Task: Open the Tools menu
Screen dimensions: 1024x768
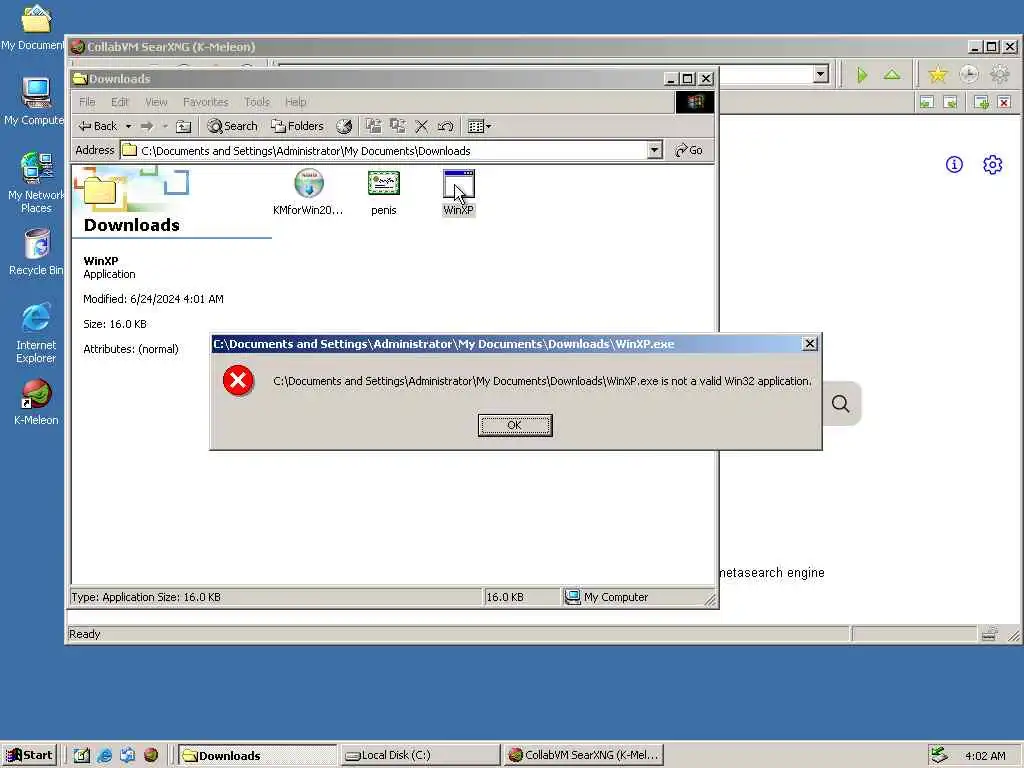Action: click(257, 102)
